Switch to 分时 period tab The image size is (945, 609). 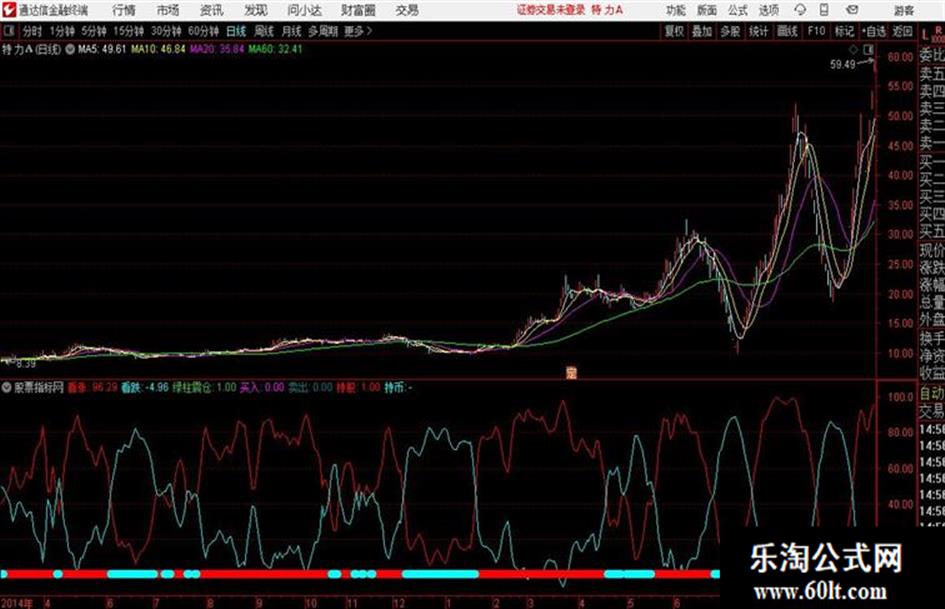(33, 31)
